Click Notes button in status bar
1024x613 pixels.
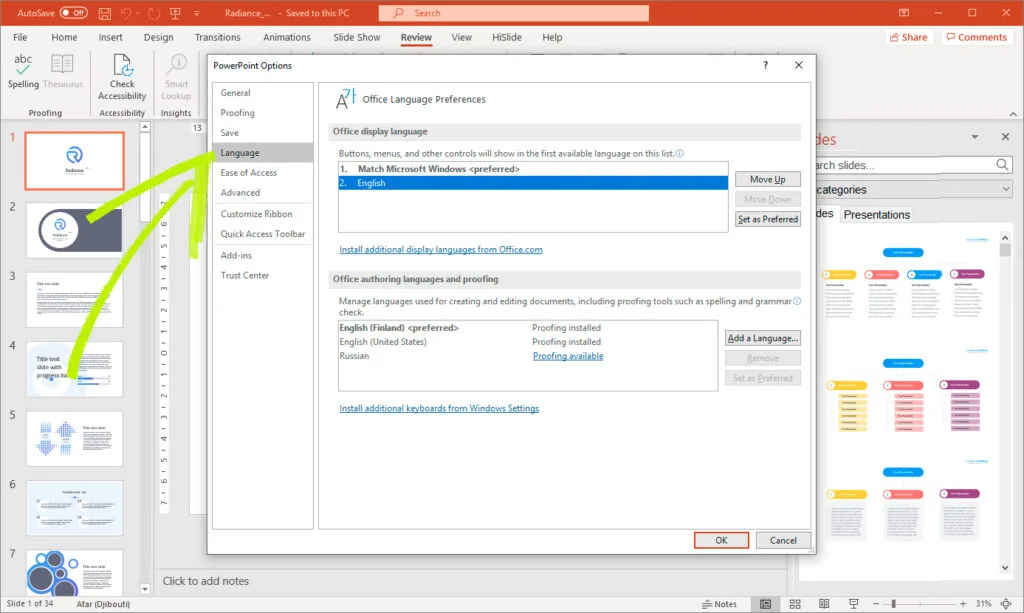(x=719, y=605)
